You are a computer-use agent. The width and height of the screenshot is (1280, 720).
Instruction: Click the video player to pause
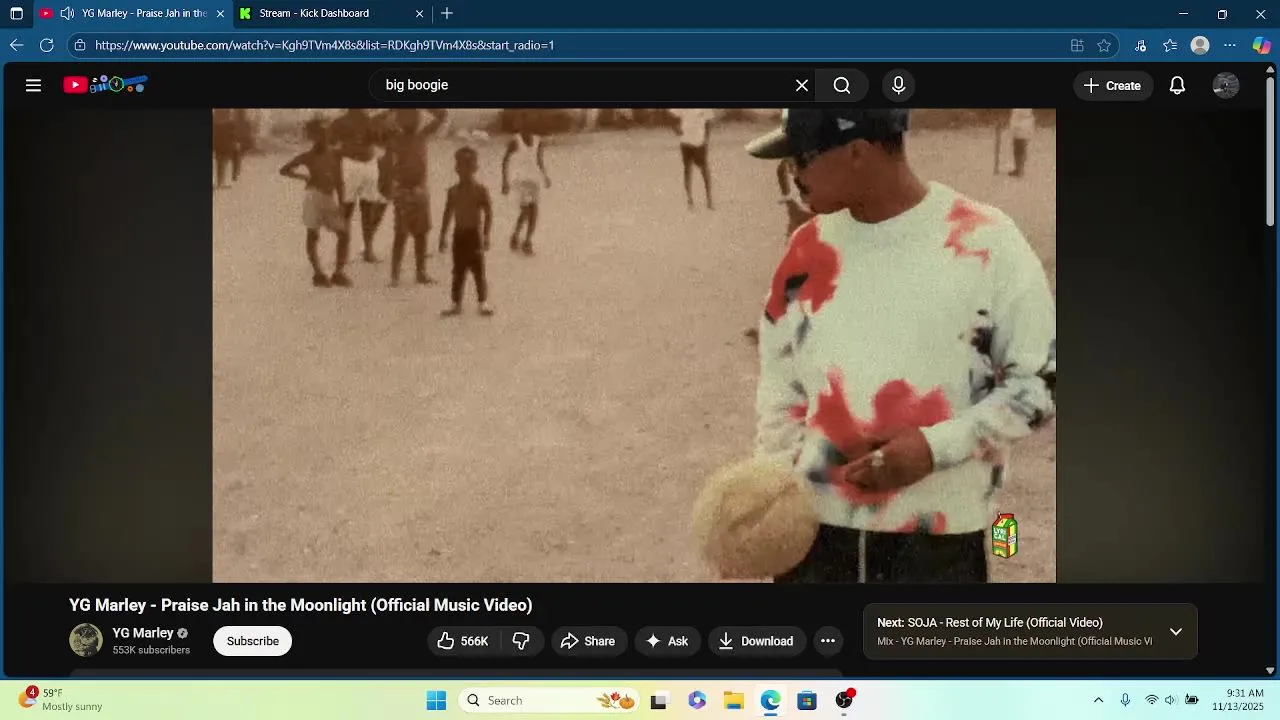tap(634, 345)
